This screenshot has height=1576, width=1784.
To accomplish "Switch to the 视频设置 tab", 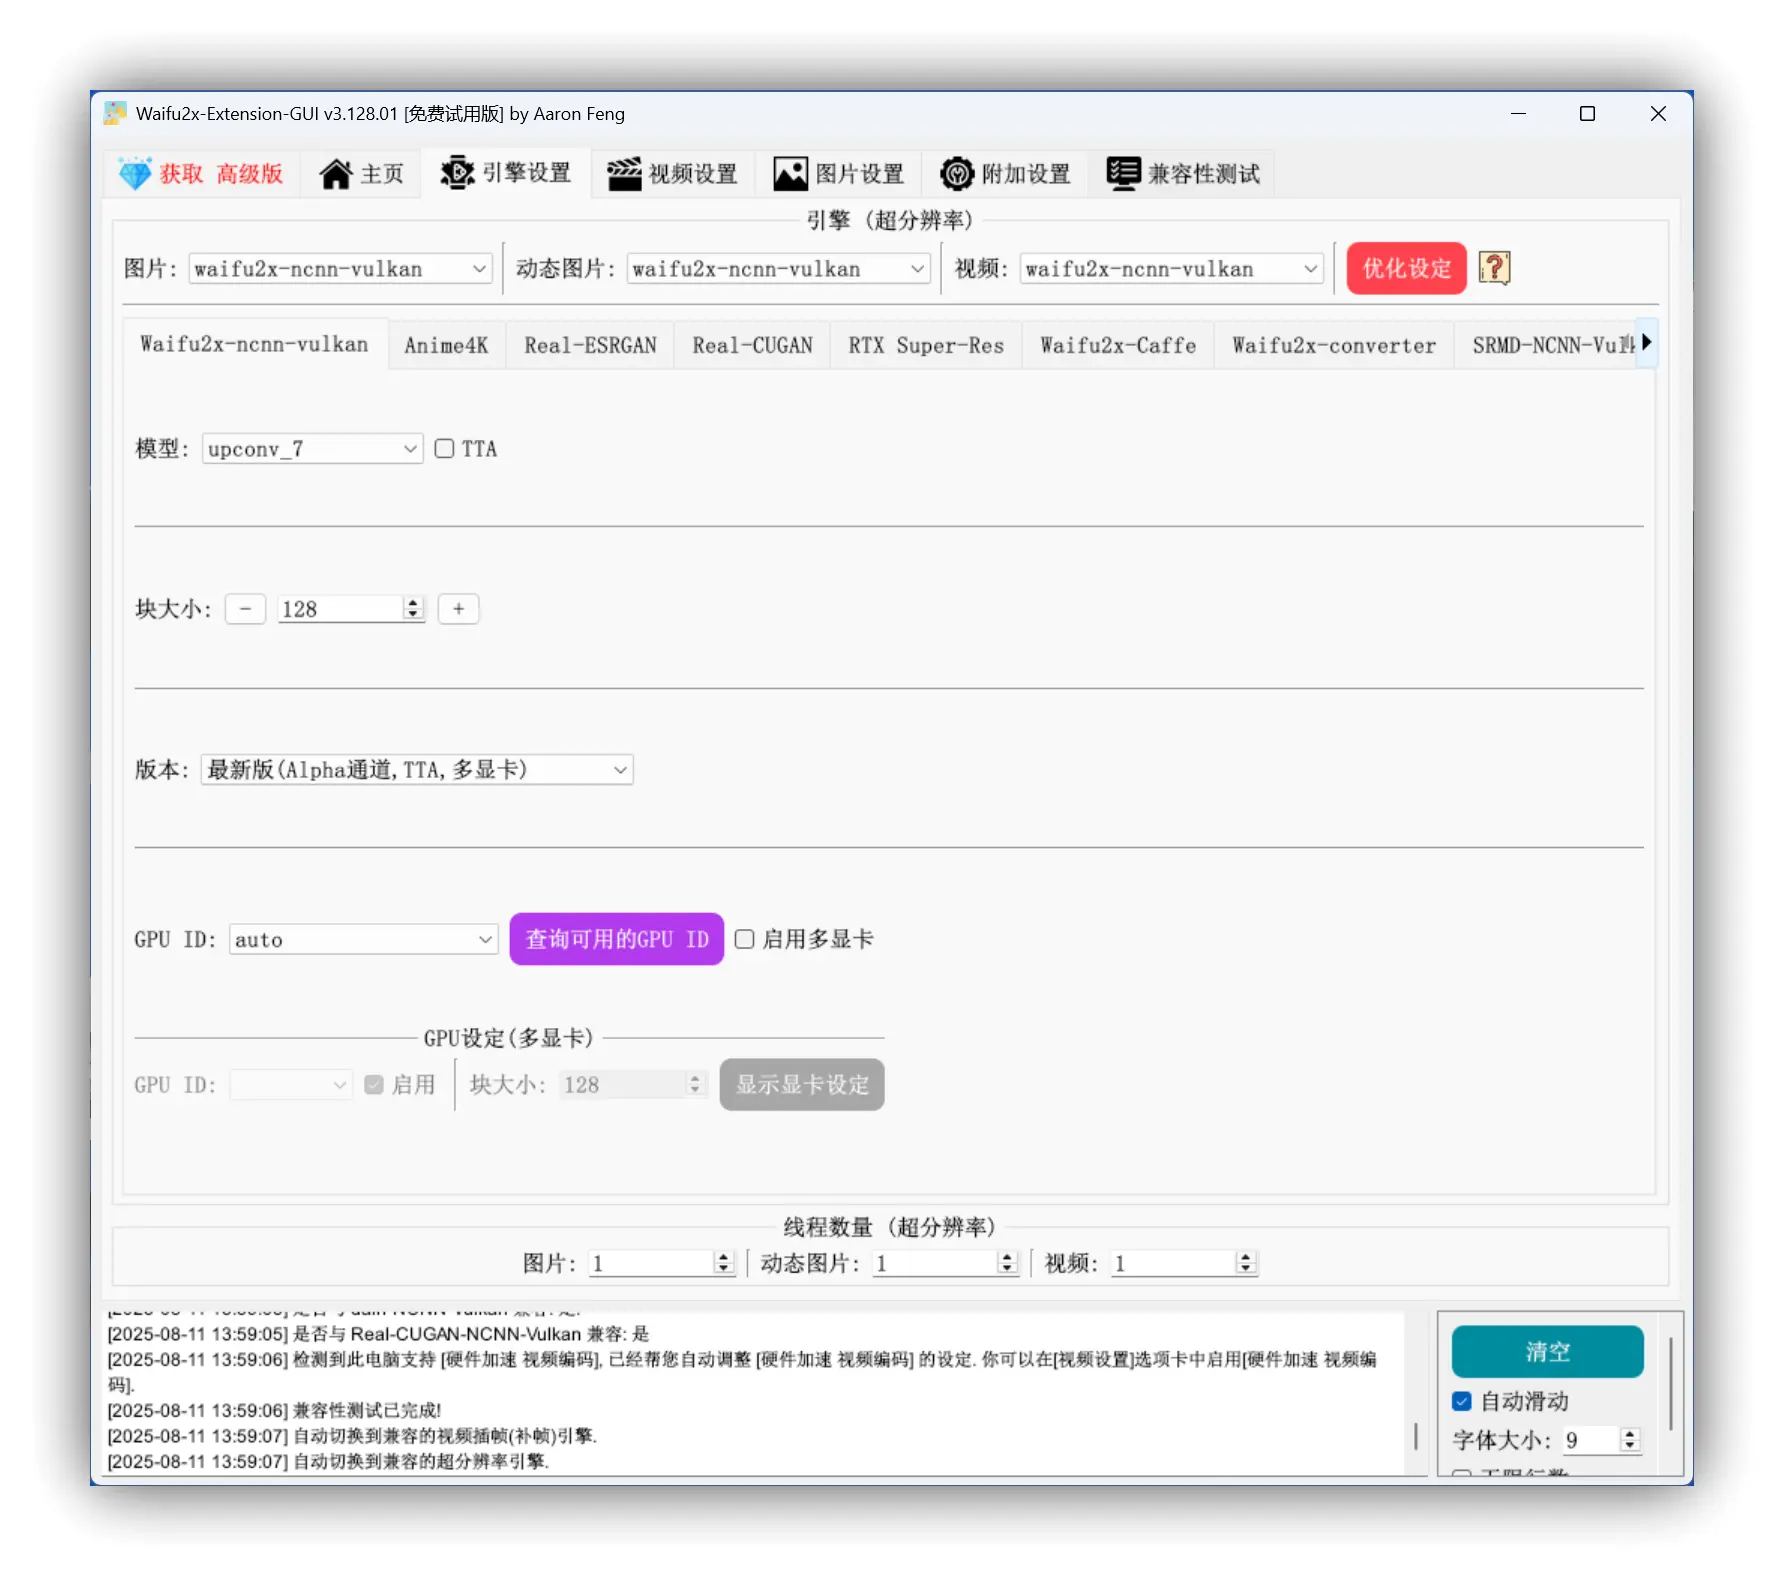I will click(673, 174).
